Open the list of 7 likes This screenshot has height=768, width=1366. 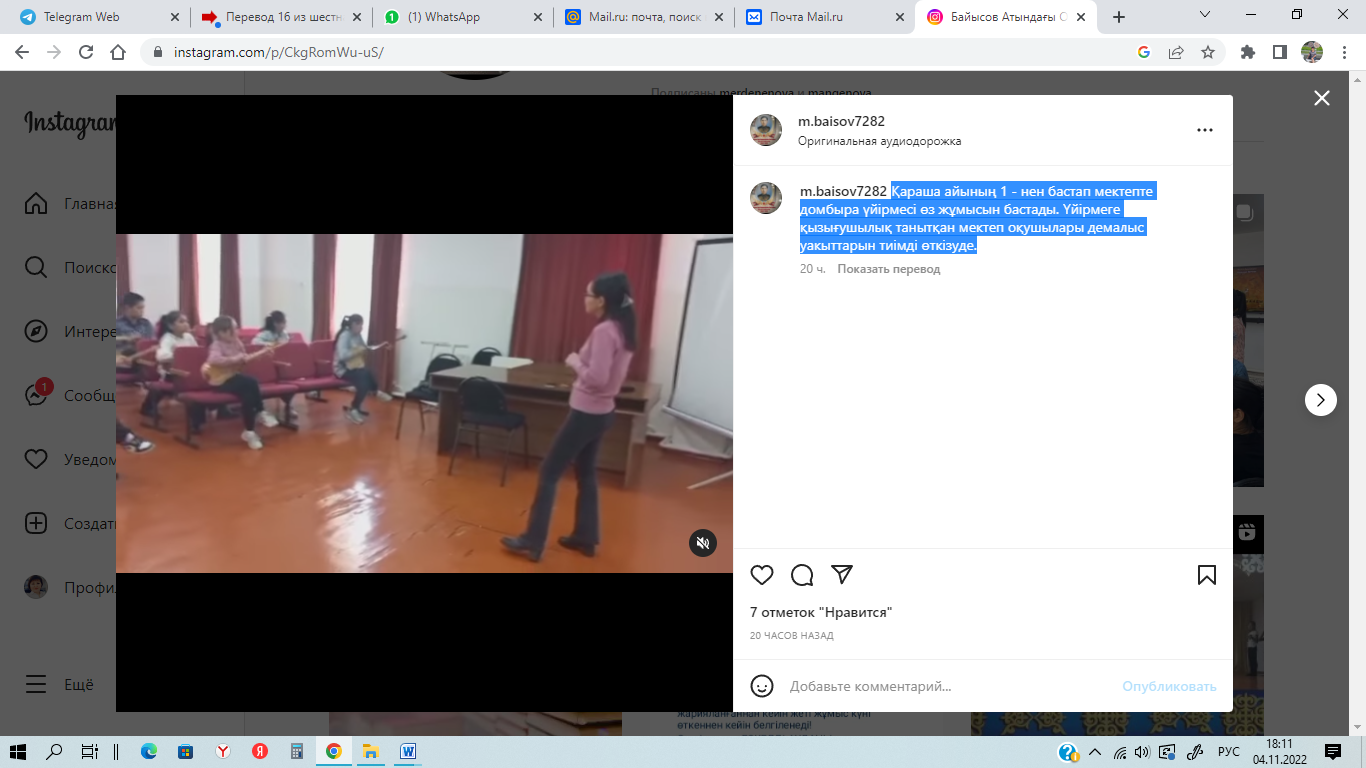coord(820,612)
